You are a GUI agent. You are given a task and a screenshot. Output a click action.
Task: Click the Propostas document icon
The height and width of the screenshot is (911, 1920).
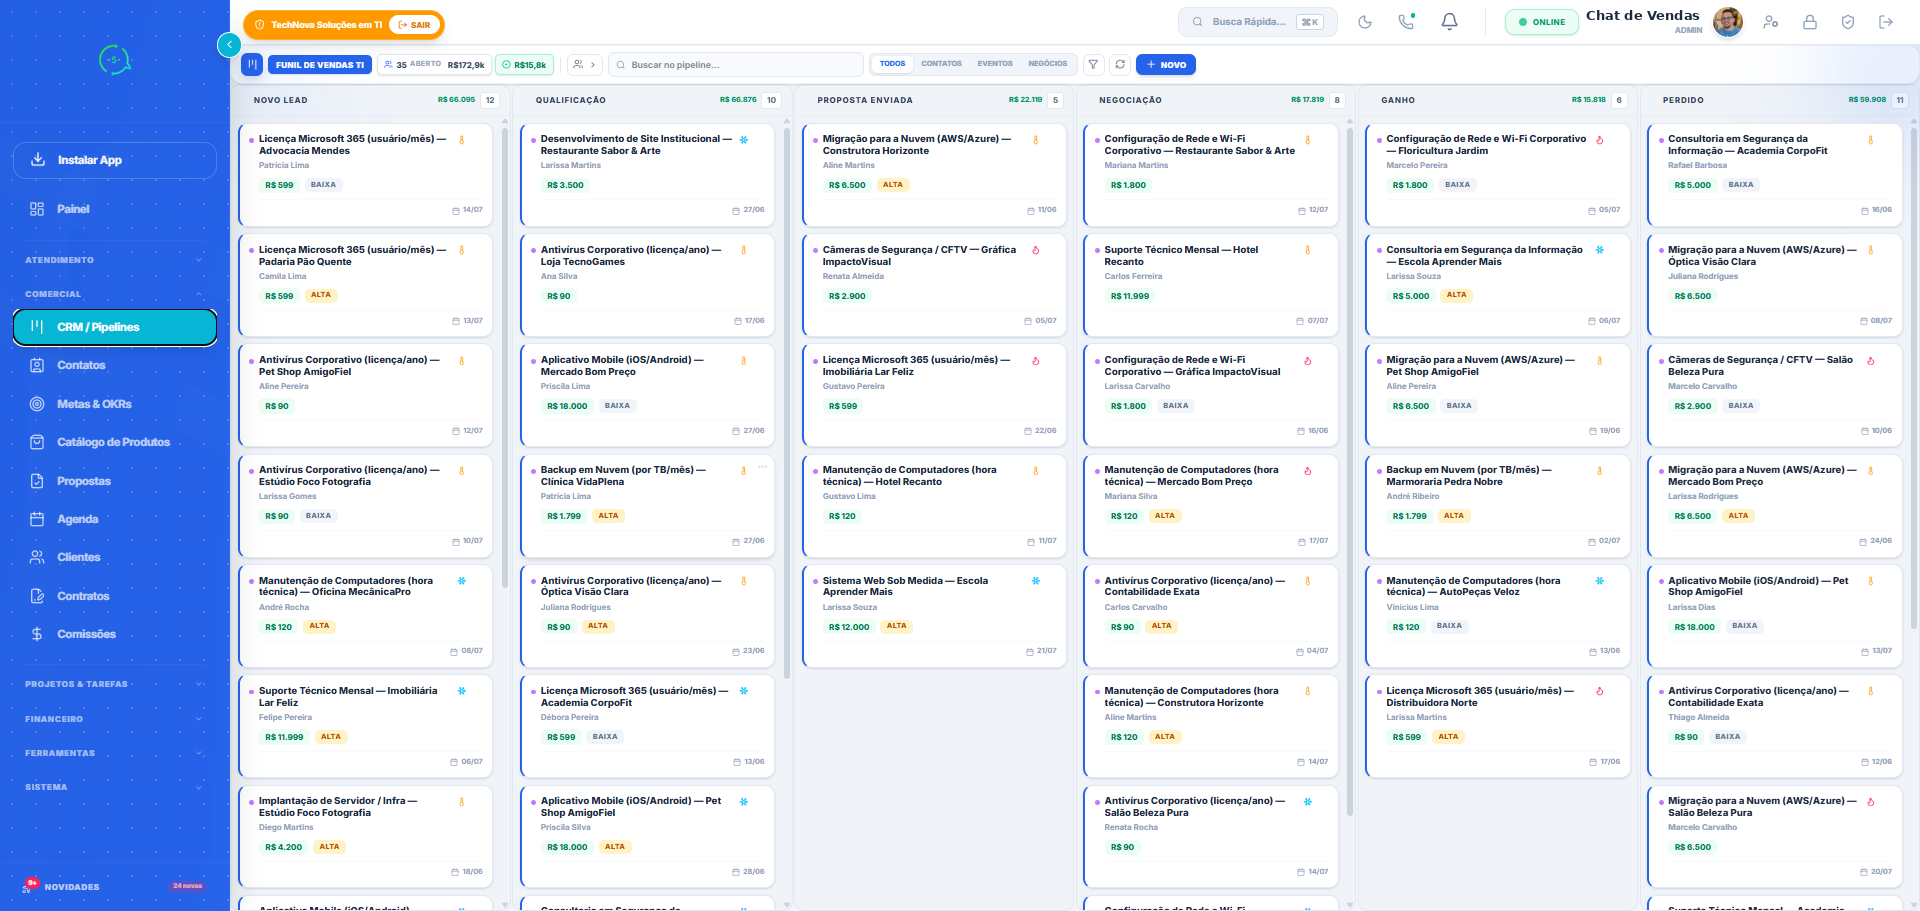[x=37, y=481]
